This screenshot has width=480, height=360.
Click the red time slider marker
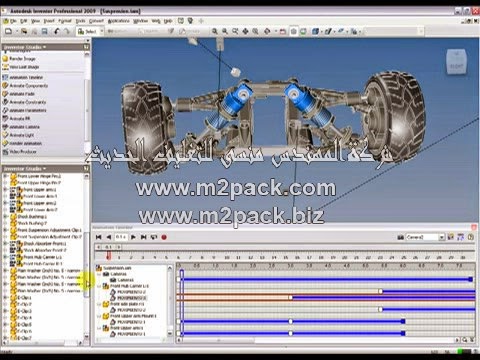pyautogui.click(x=108, y=256)
